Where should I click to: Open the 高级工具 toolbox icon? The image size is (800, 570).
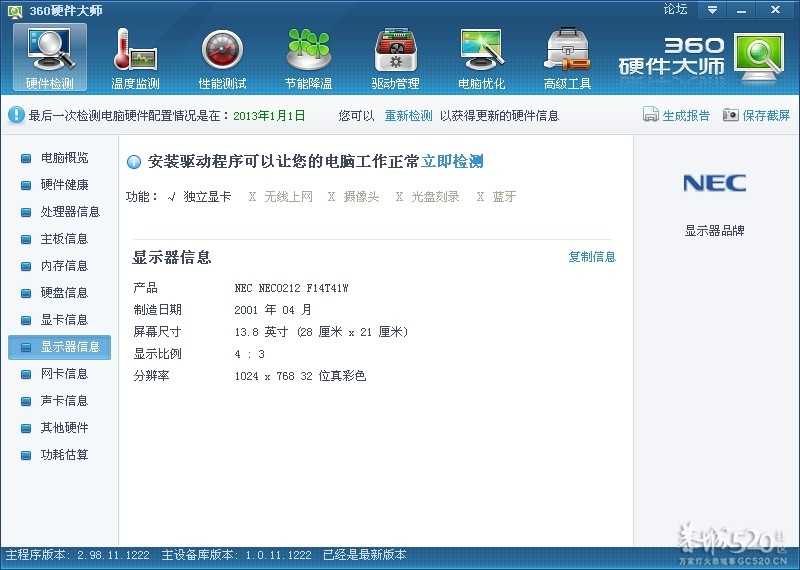(567, 58)
